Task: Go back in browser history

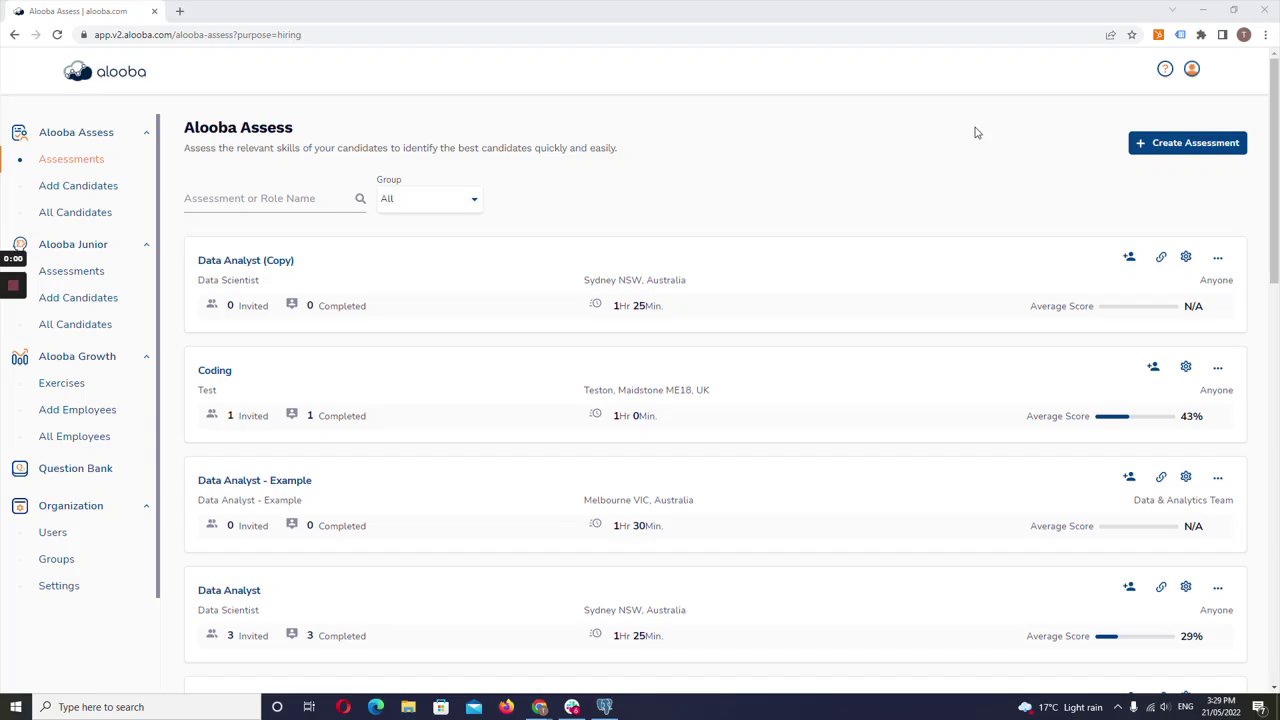Action: pyautogui.click(x=14, y=35)
